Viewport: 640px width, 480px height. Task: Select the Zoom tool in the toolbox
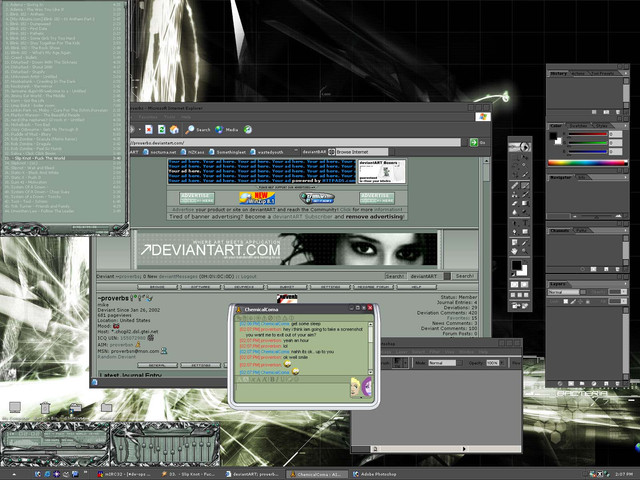point(524,251)
